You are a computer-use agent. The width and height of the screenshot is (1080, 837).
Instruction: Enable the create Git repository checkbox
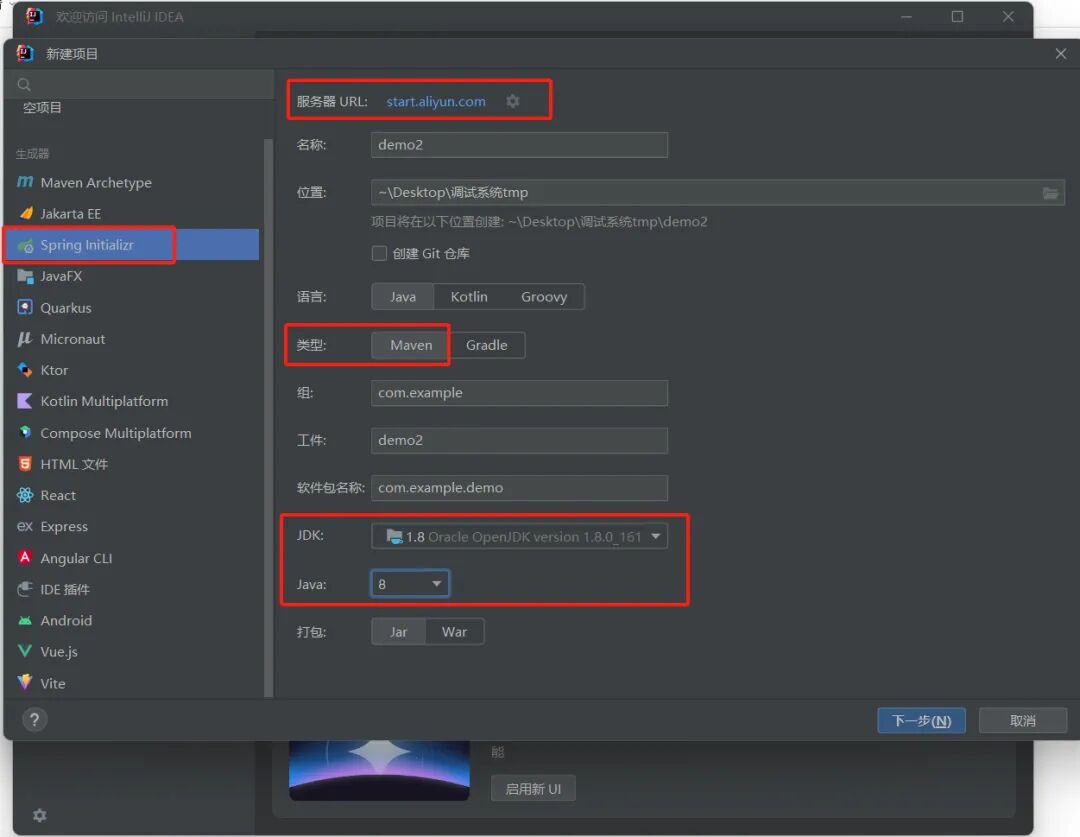pos(379,254)
